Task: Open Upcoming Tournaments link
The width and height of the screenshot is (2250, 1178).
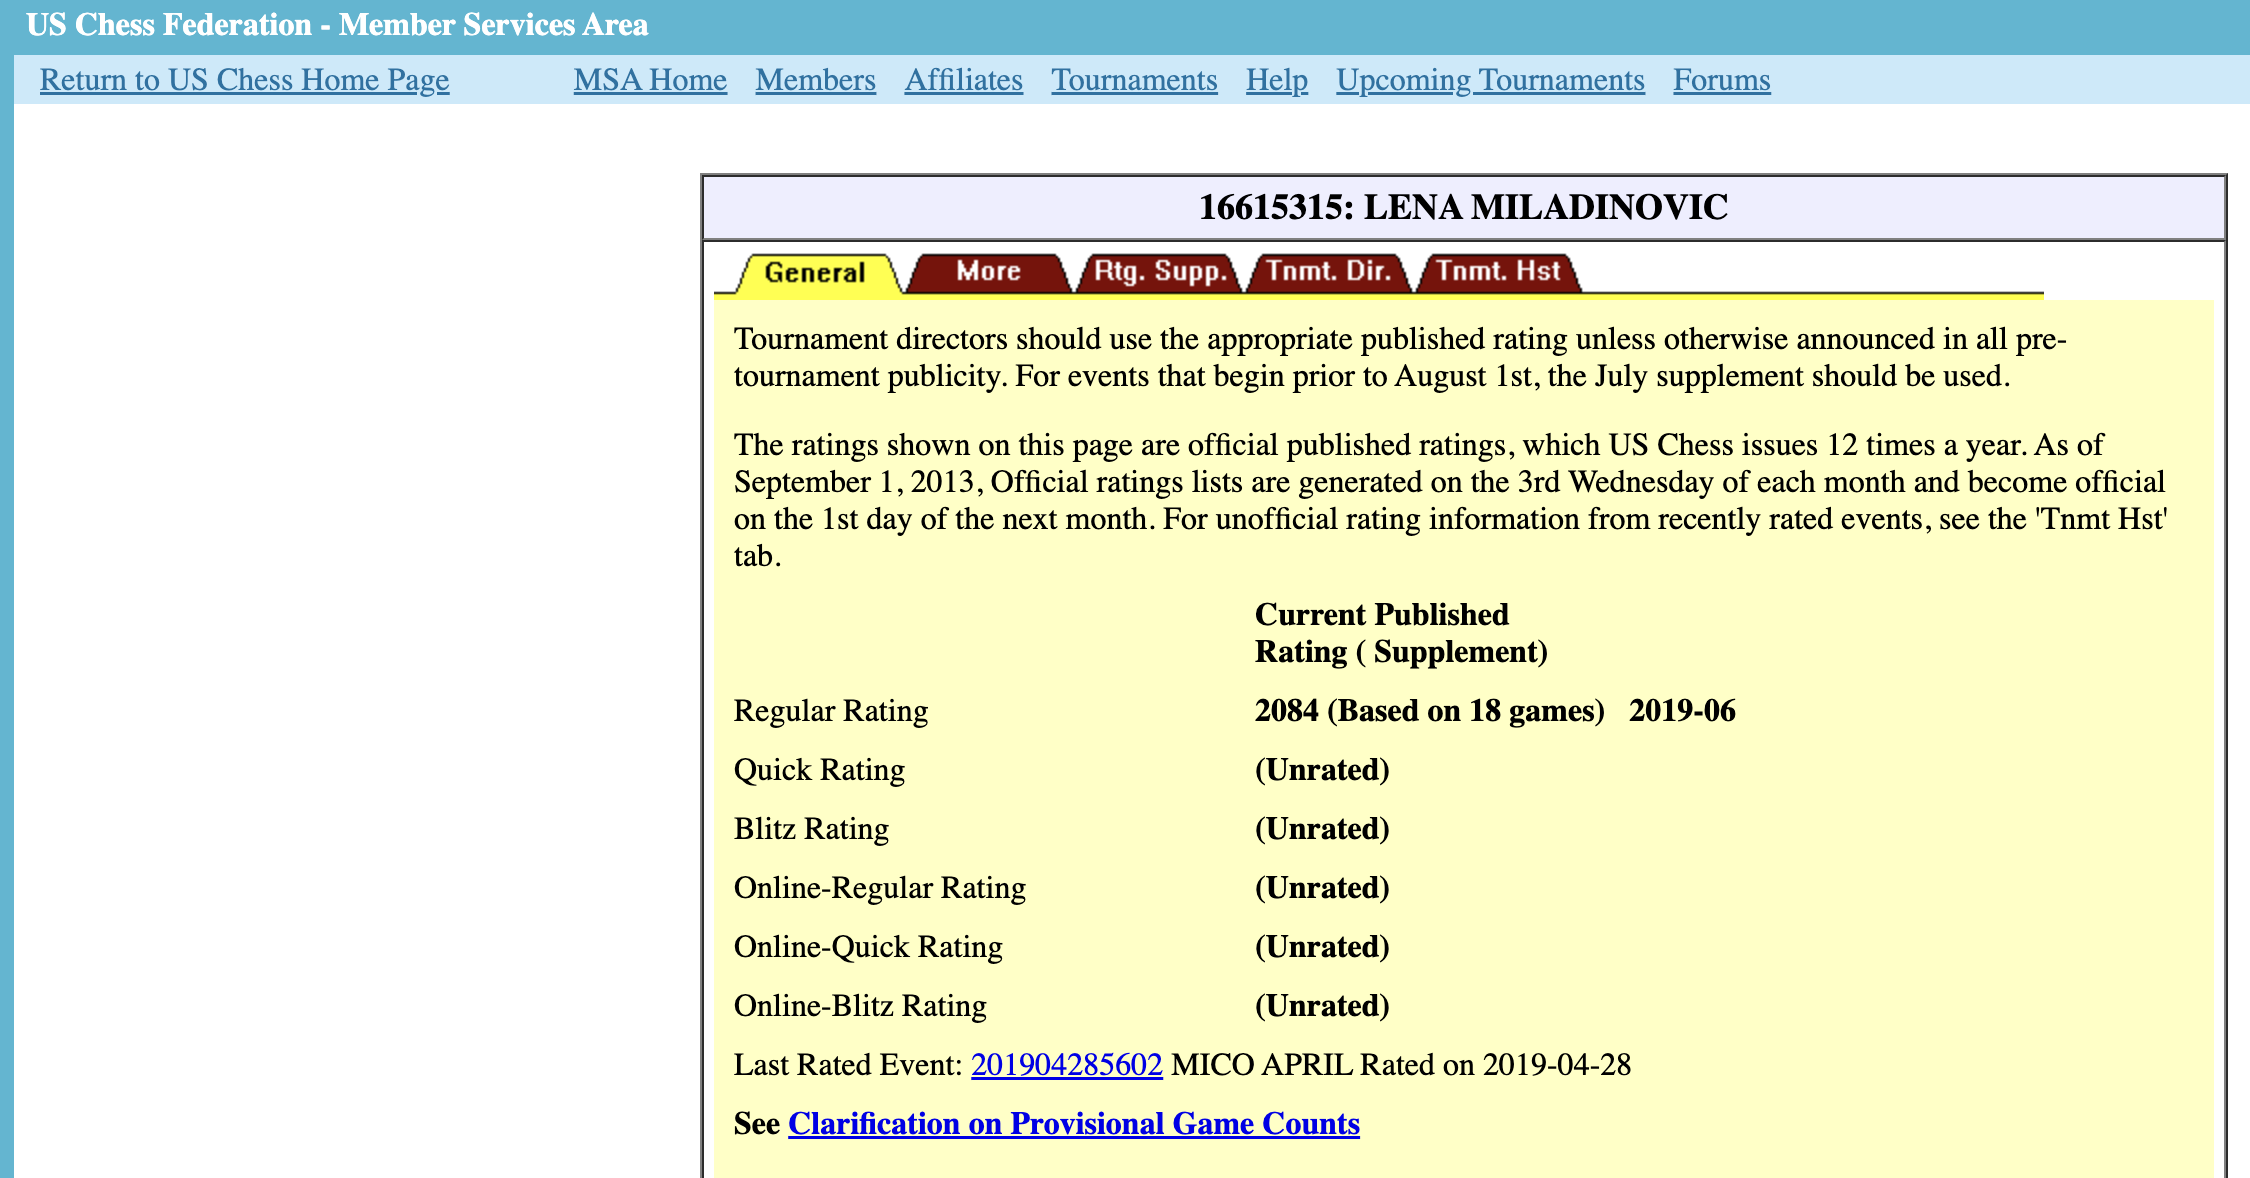Action: click(x=1490, y=80)
